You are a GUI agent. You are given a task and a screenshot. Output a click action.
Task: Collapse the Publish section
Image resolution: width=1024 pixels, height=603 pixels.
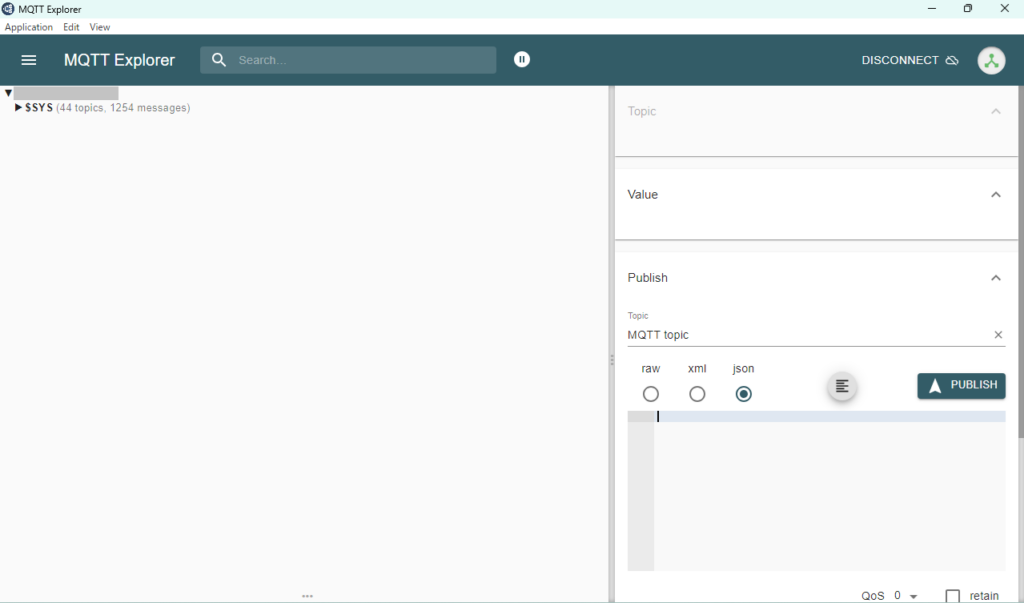coord(995,278)
